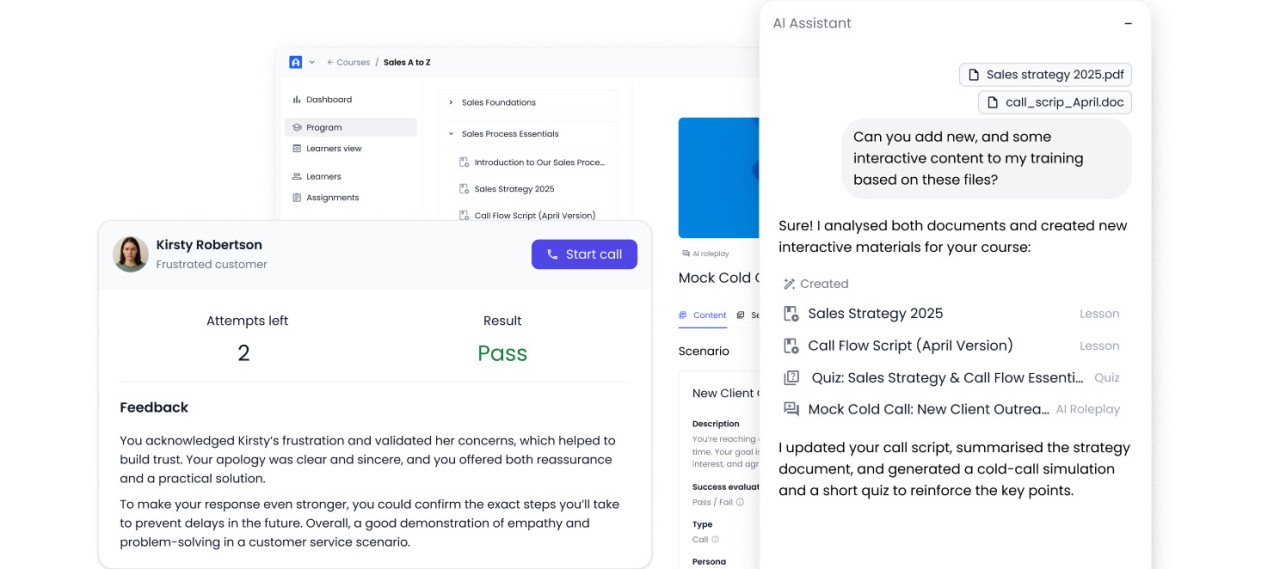Expand the Sales Foundations section
Screen dimensions: 1280x569
pyautogui.click(x=451, y=103)
